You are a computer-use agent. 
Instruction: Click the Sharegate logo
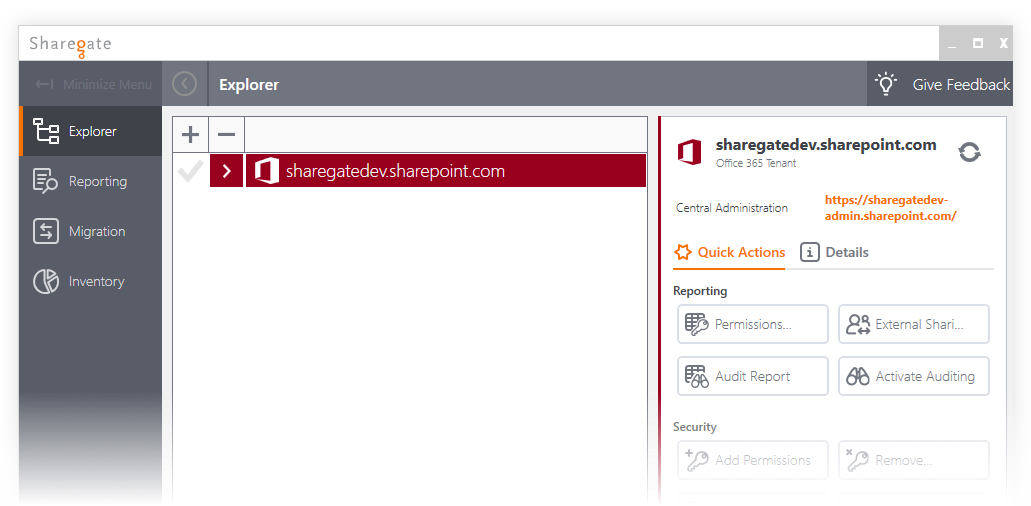tap(70, 45)
